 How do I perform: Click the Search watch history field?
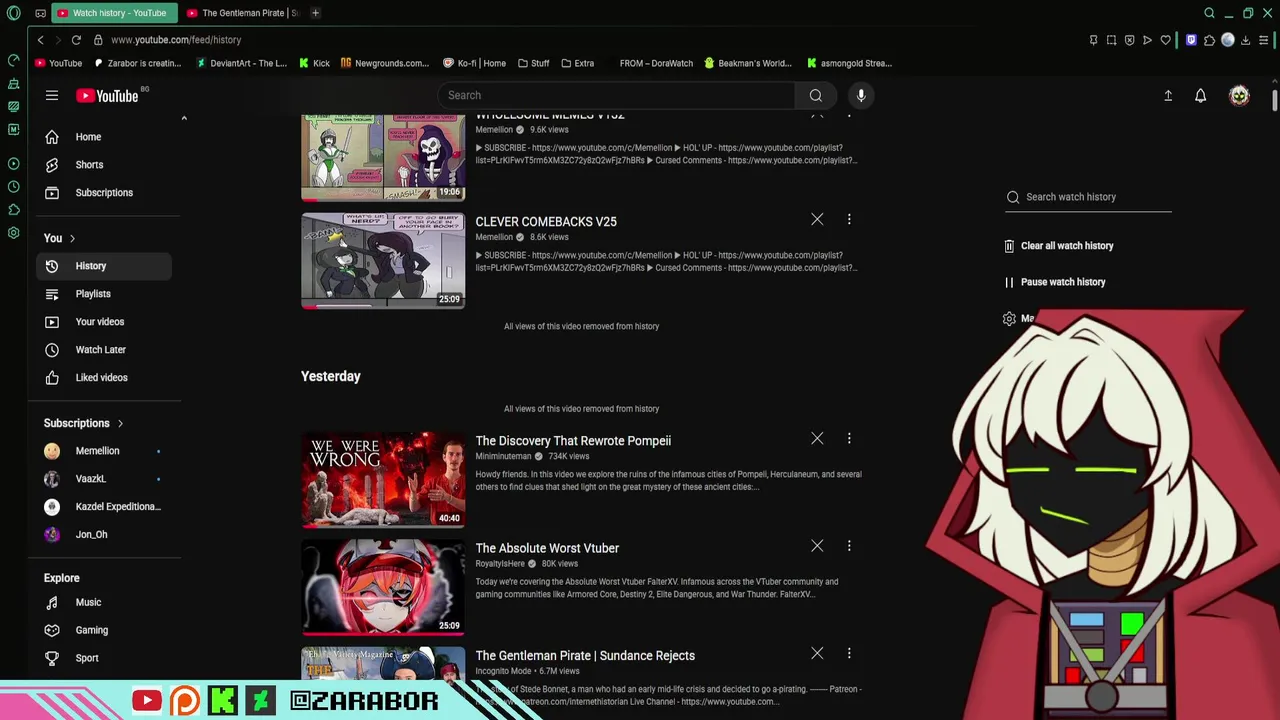1088,197
